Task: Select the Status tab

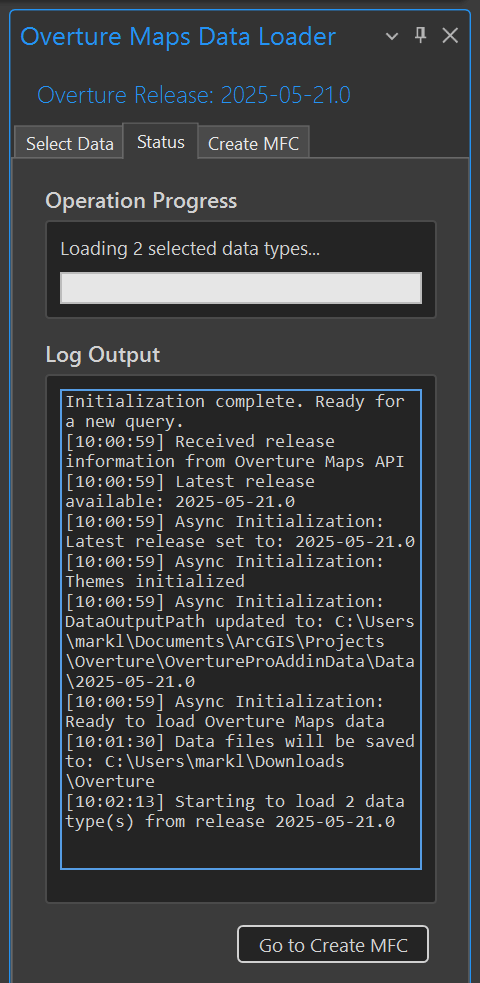Action: coord(161,142)
